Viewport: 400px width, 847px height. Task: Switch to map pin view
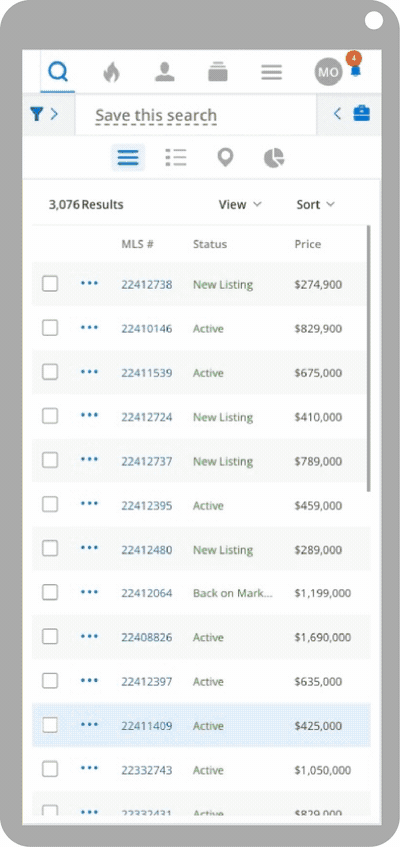(225, 158)
